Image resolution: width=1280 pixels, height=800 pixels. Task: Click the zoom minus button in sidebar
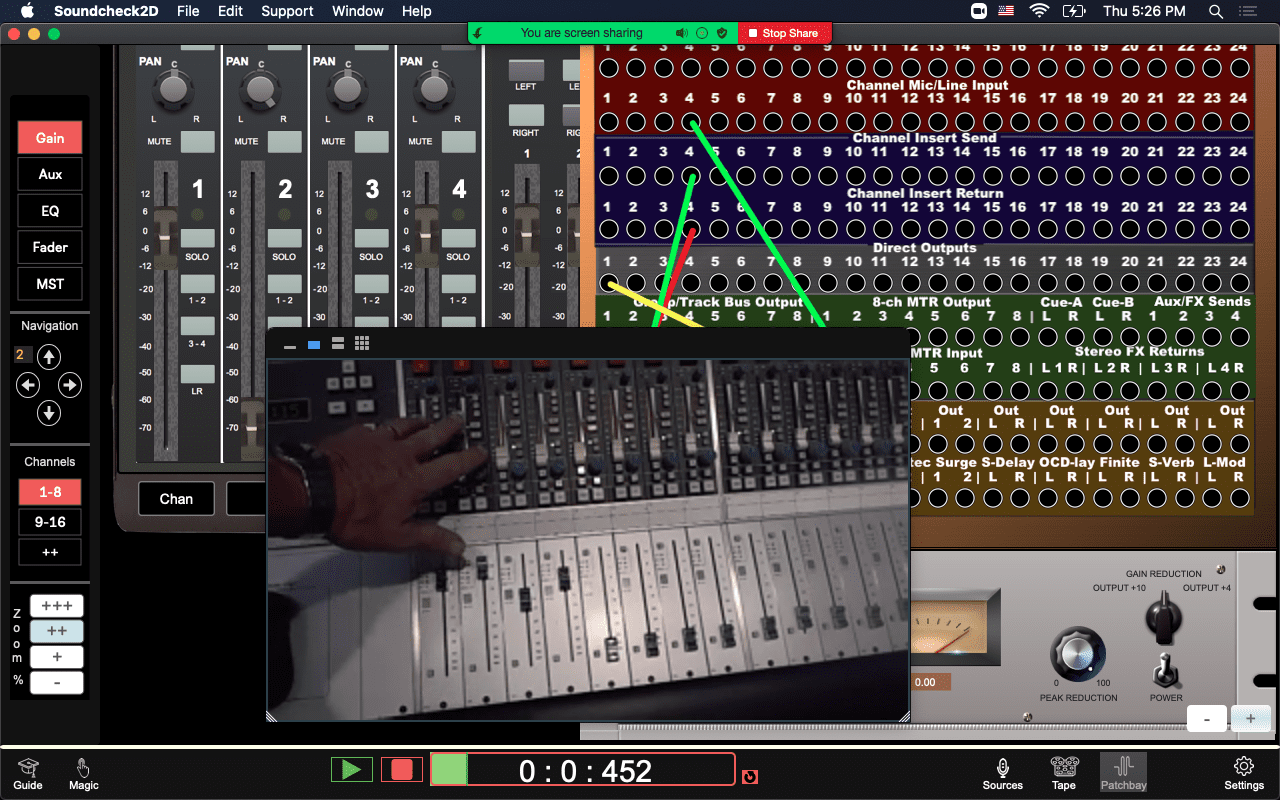[x=57, y=684]
